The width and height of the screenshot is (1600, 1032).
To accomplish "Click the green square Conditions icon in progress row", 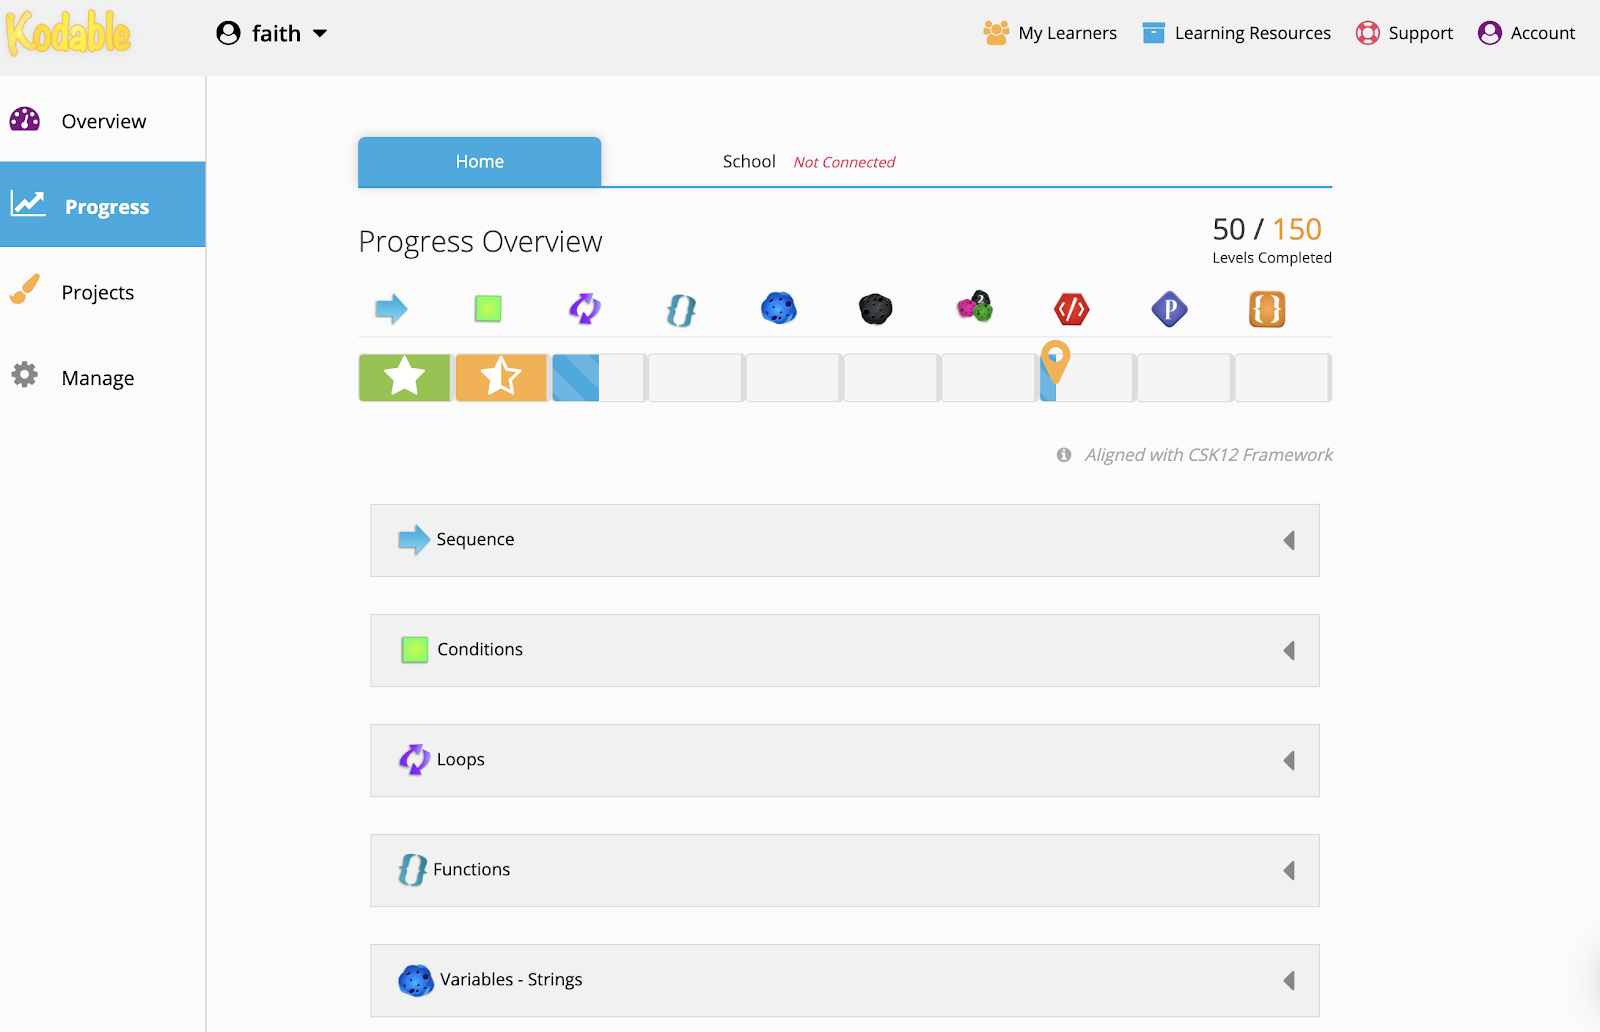I will click(488, 309).
